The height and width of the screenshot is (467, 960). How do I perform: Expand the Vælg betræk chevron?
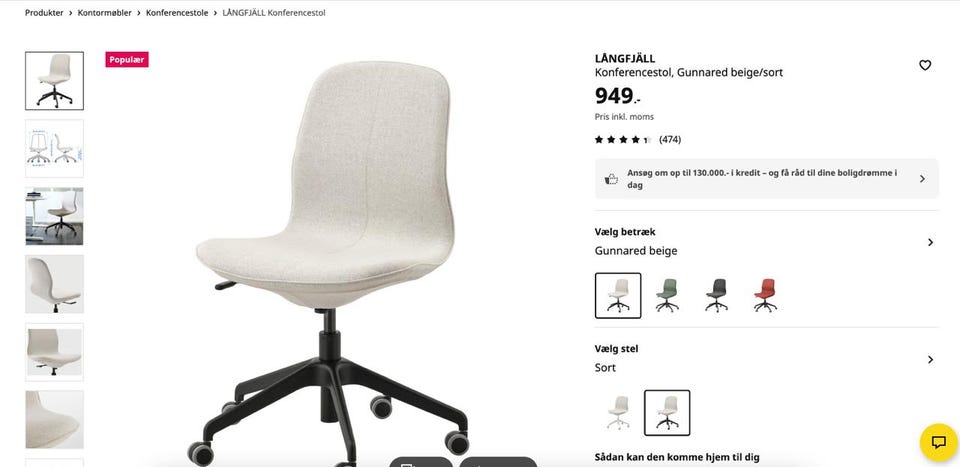point(930,242)
